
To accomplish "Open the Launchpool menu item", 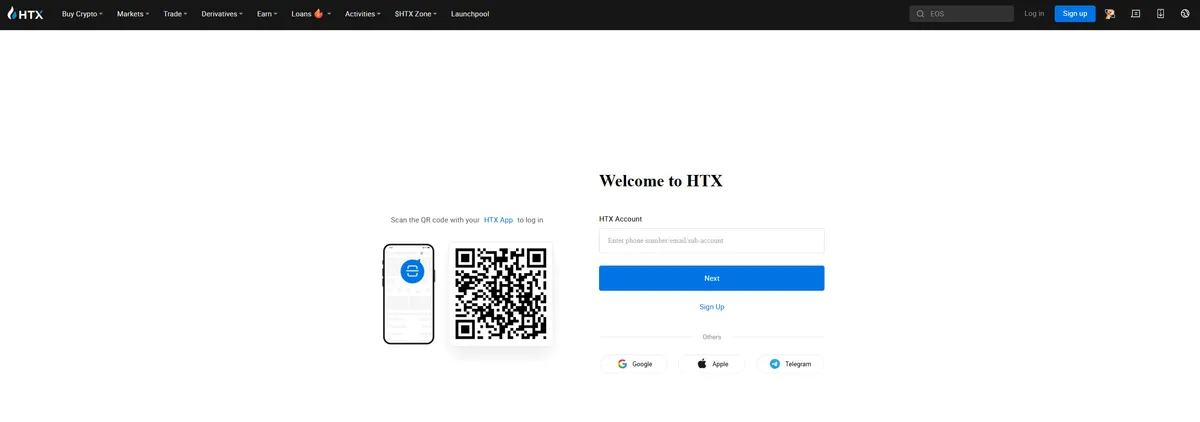I will tap(470, 14).
